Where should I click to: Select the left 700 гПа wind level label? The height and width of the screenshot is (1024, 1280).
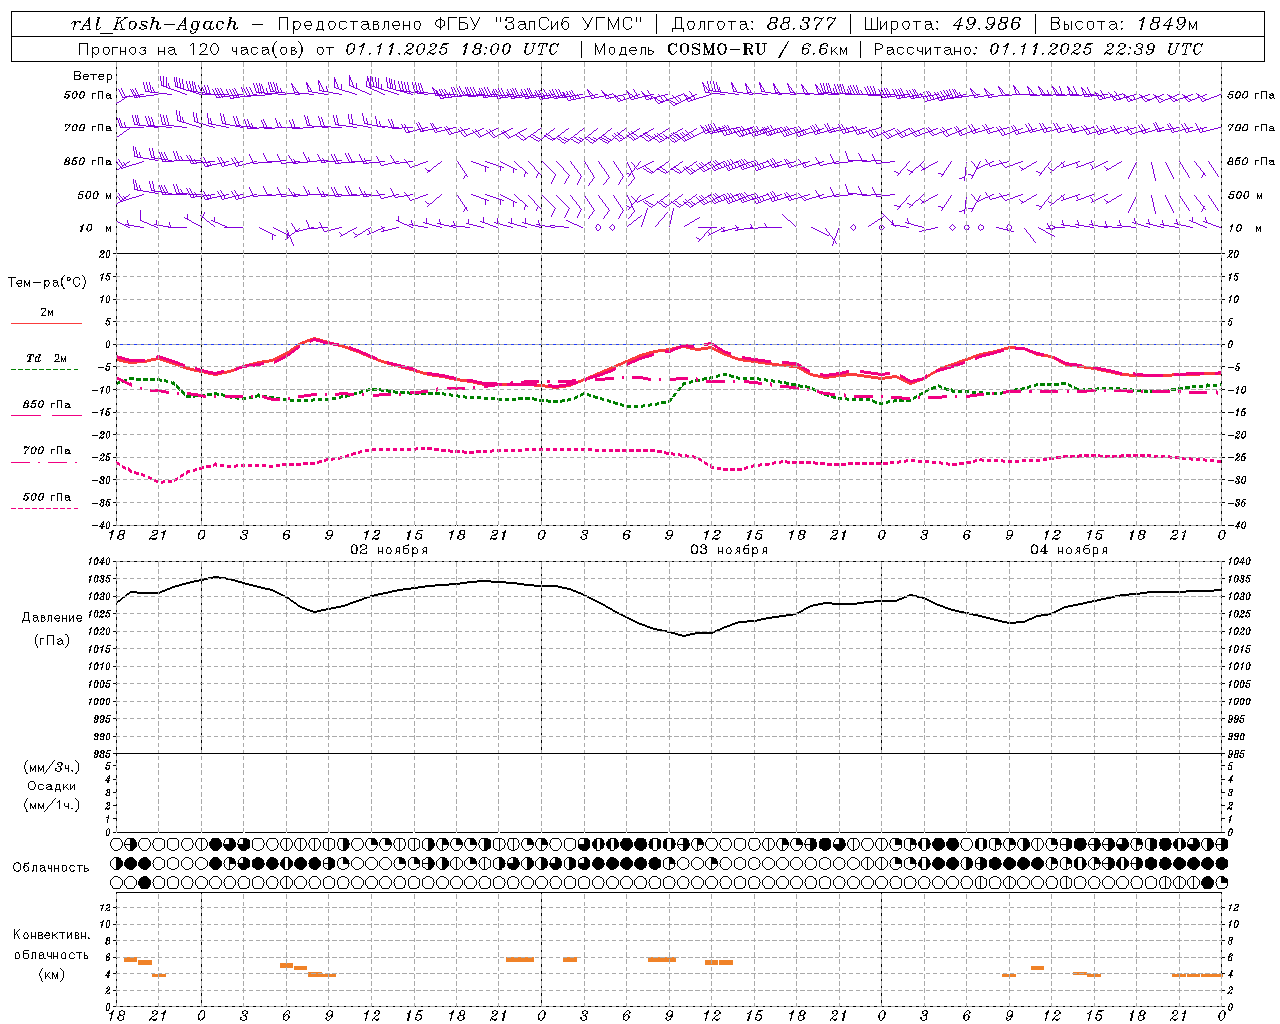point(88,128)
